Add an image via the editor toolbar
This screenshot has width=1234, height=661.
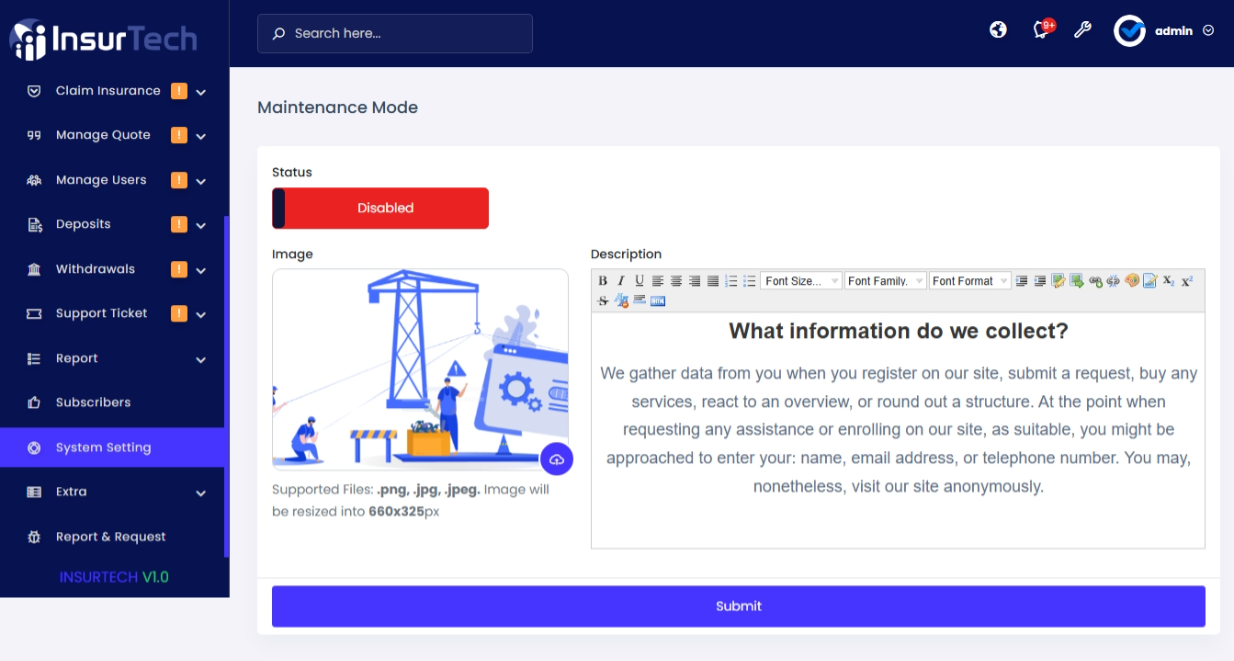point(1058,281)
